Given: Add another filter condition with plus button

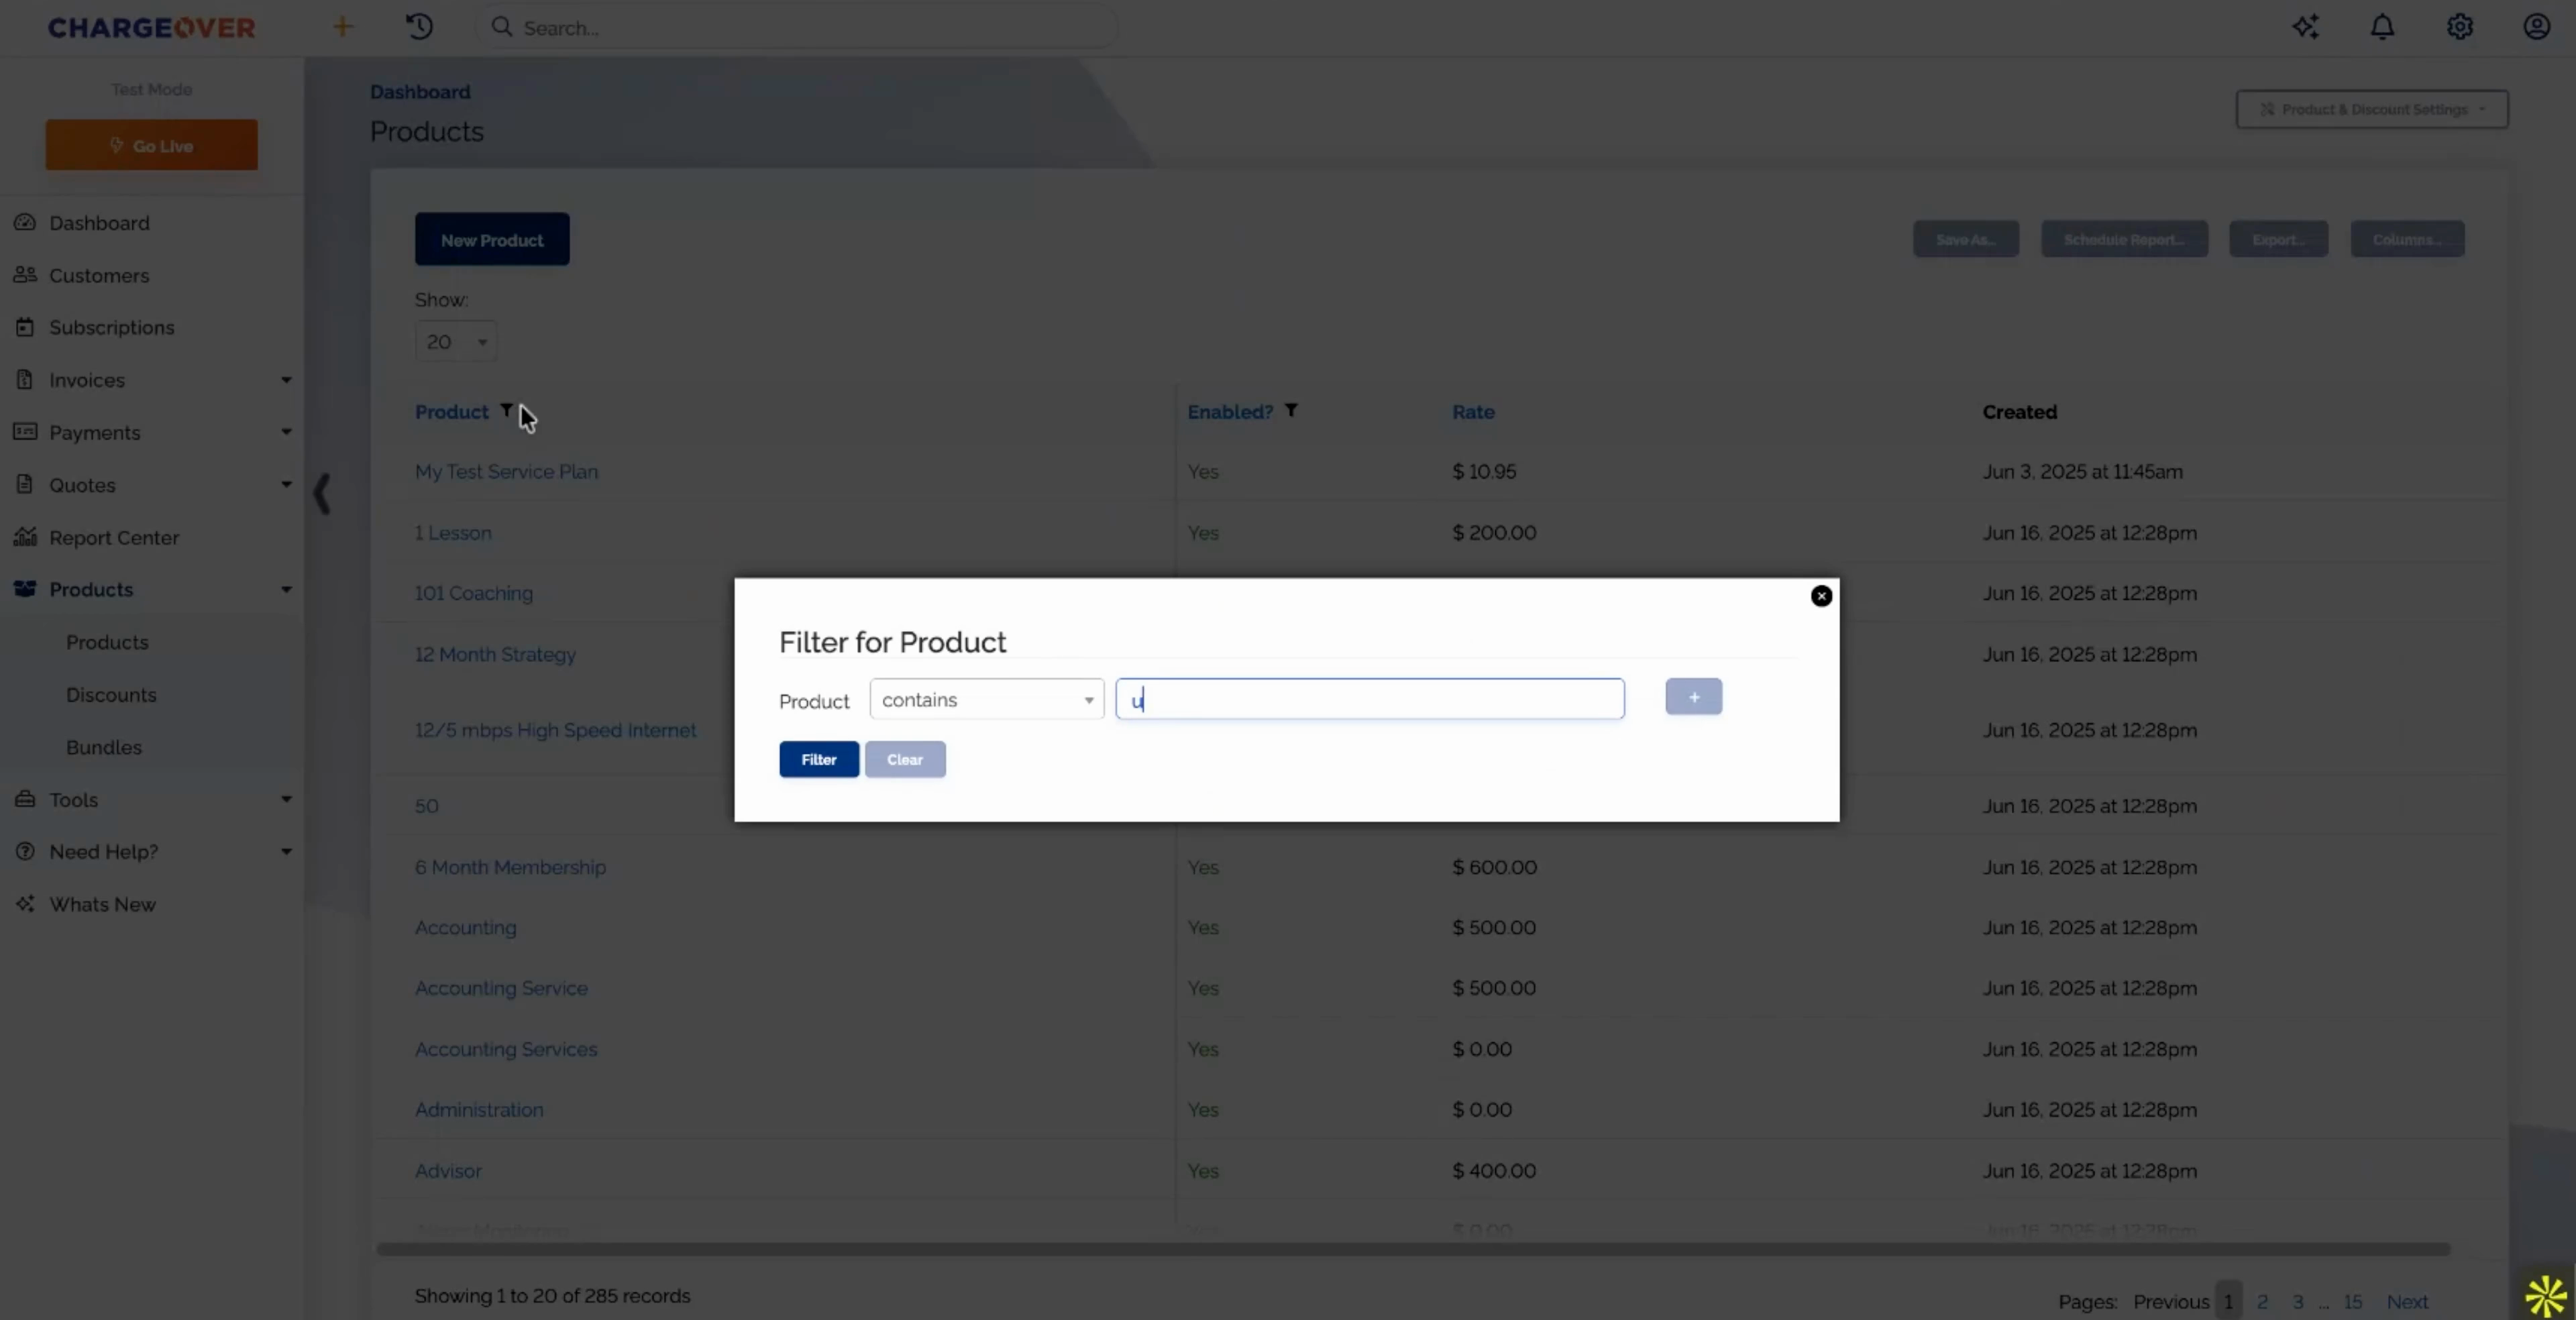Looking at the screenshot, I should 1693,697.
